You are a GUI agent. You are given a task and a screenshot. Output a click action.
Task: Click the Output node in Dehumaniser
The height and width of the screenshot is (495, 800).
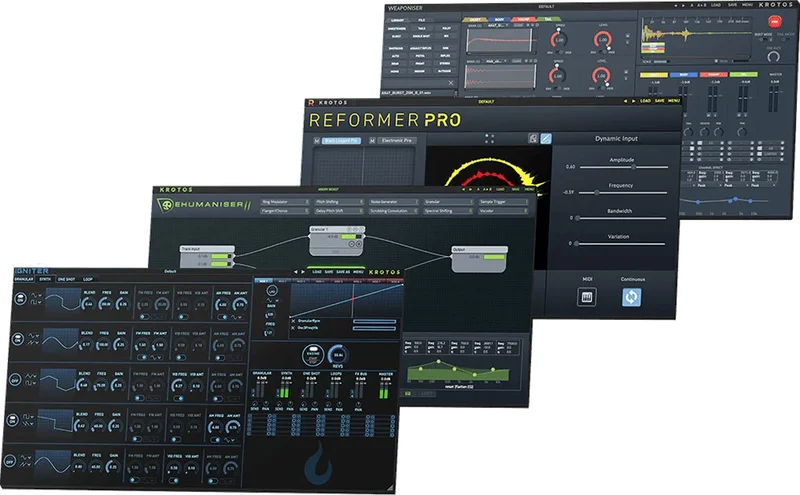coord(480,260)
